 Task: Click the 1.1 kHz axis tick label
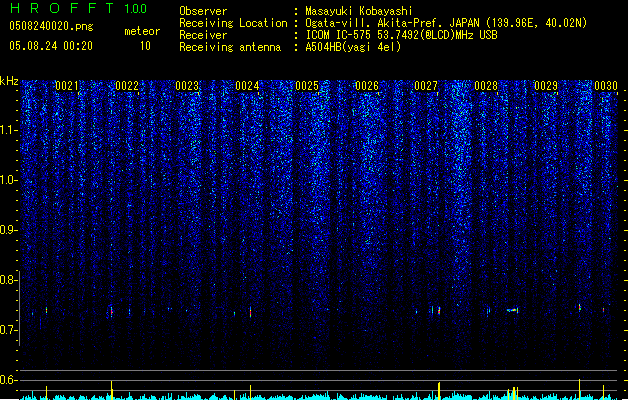tap(9, 130)
